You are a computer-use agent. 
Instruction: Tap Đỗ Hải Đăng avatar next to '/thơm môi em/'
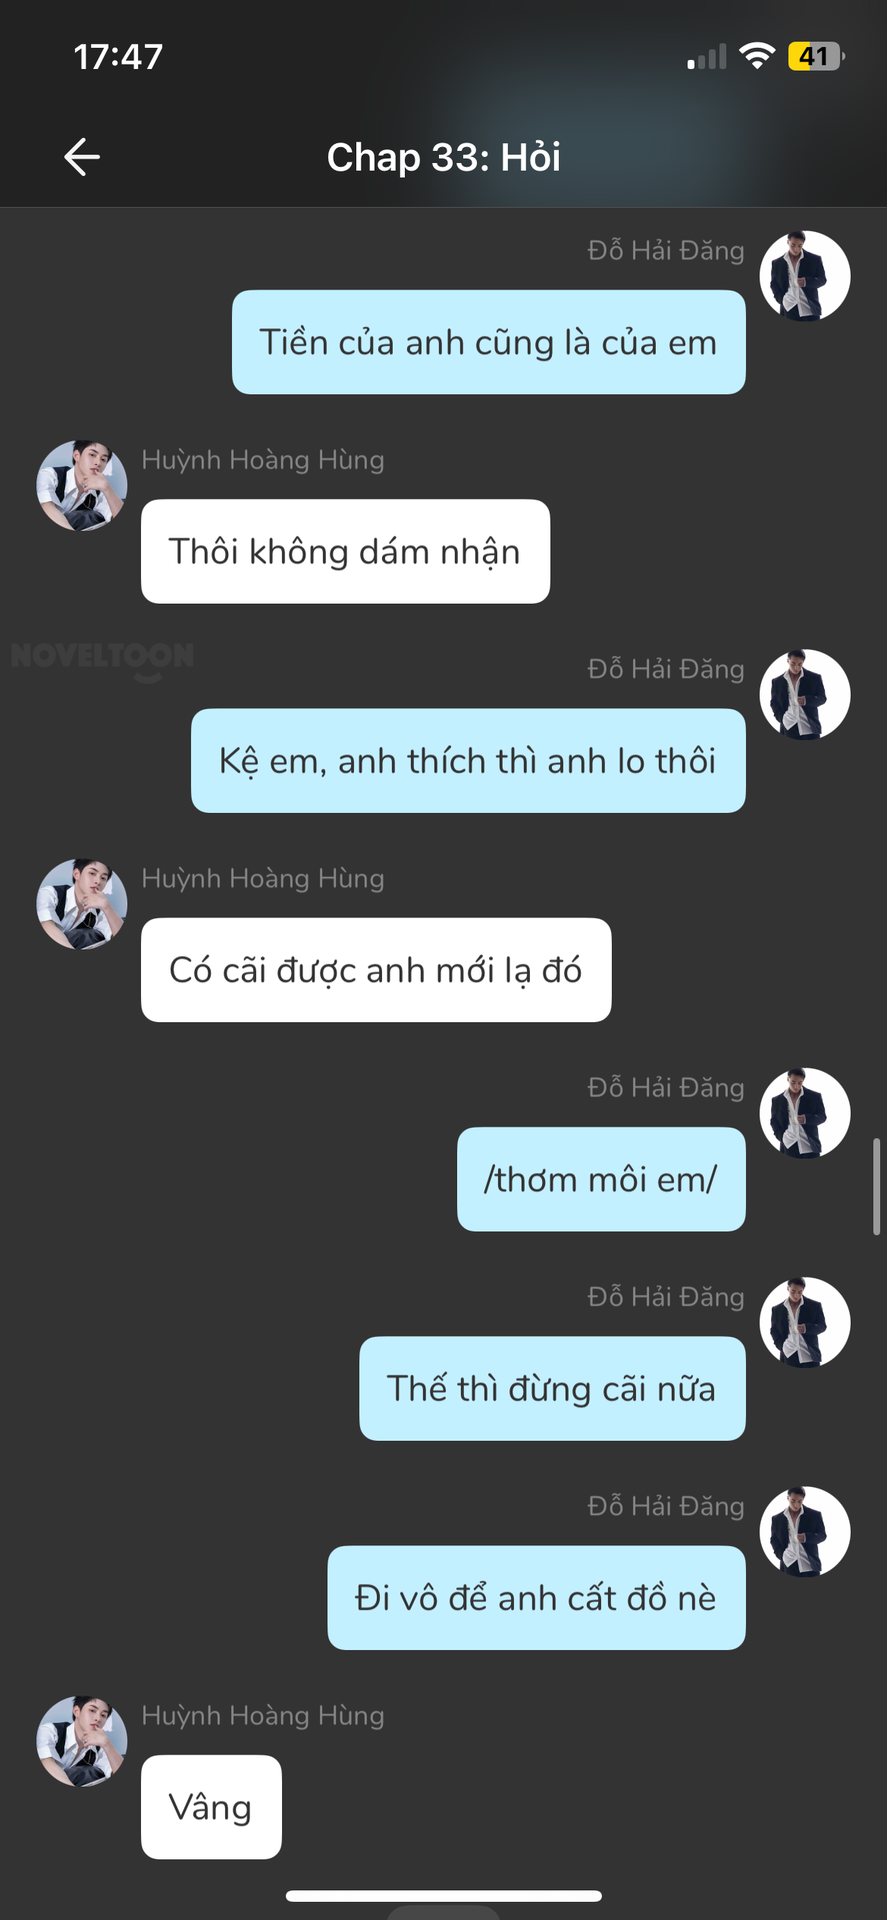[x=805, y=1113]
